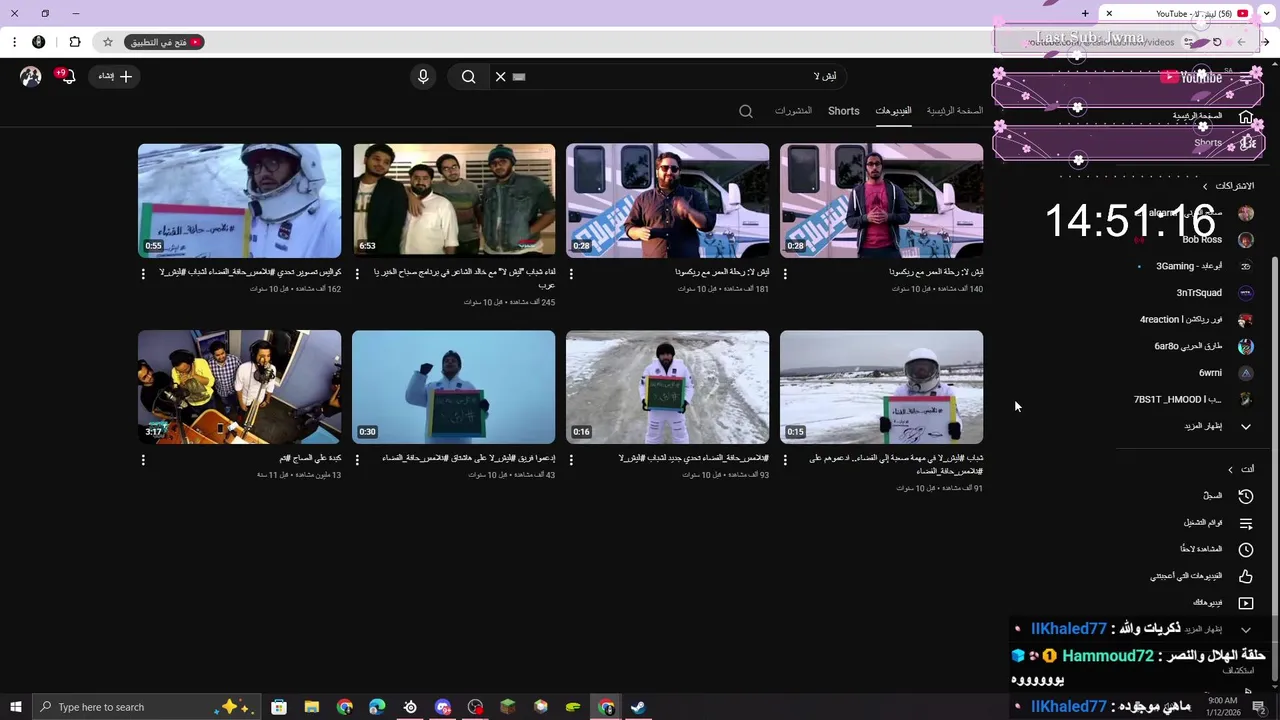1280x720 pixels.
Task: Expand the أنت section arrow
Action: (x=1231, y=469)
